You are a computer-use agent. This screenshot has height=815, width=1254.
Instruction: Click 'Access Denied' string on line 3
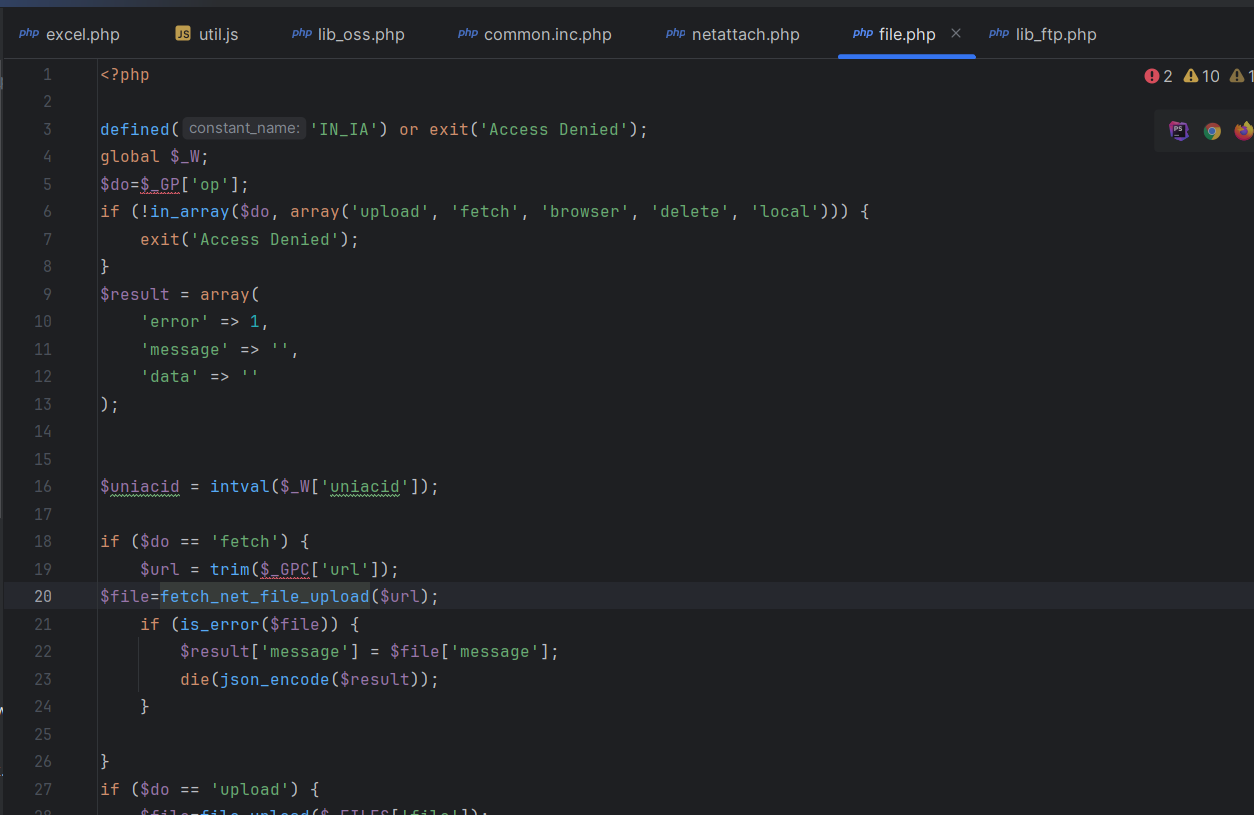(554, 129)
